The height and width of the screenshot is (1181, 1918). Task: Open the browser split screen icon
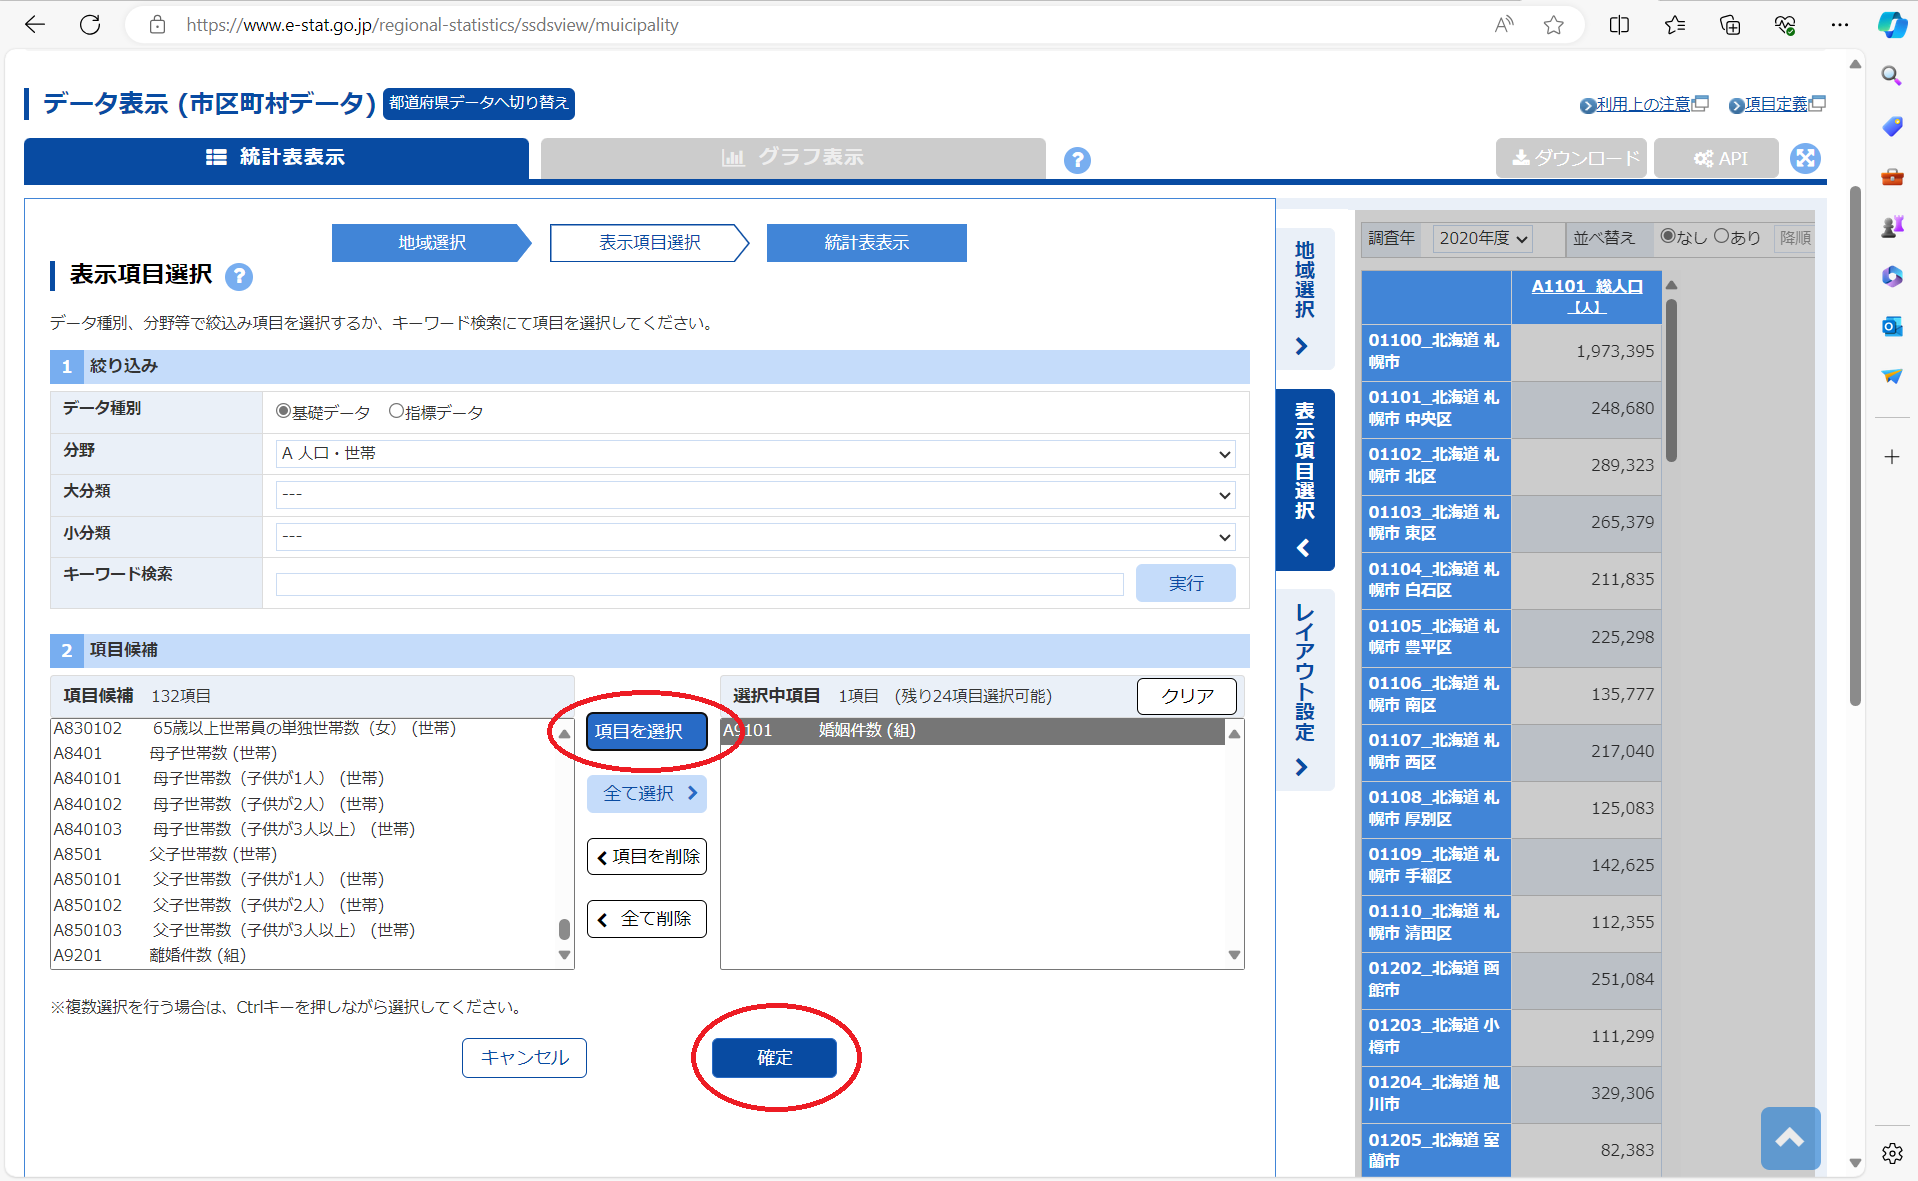coord(1619,25)
